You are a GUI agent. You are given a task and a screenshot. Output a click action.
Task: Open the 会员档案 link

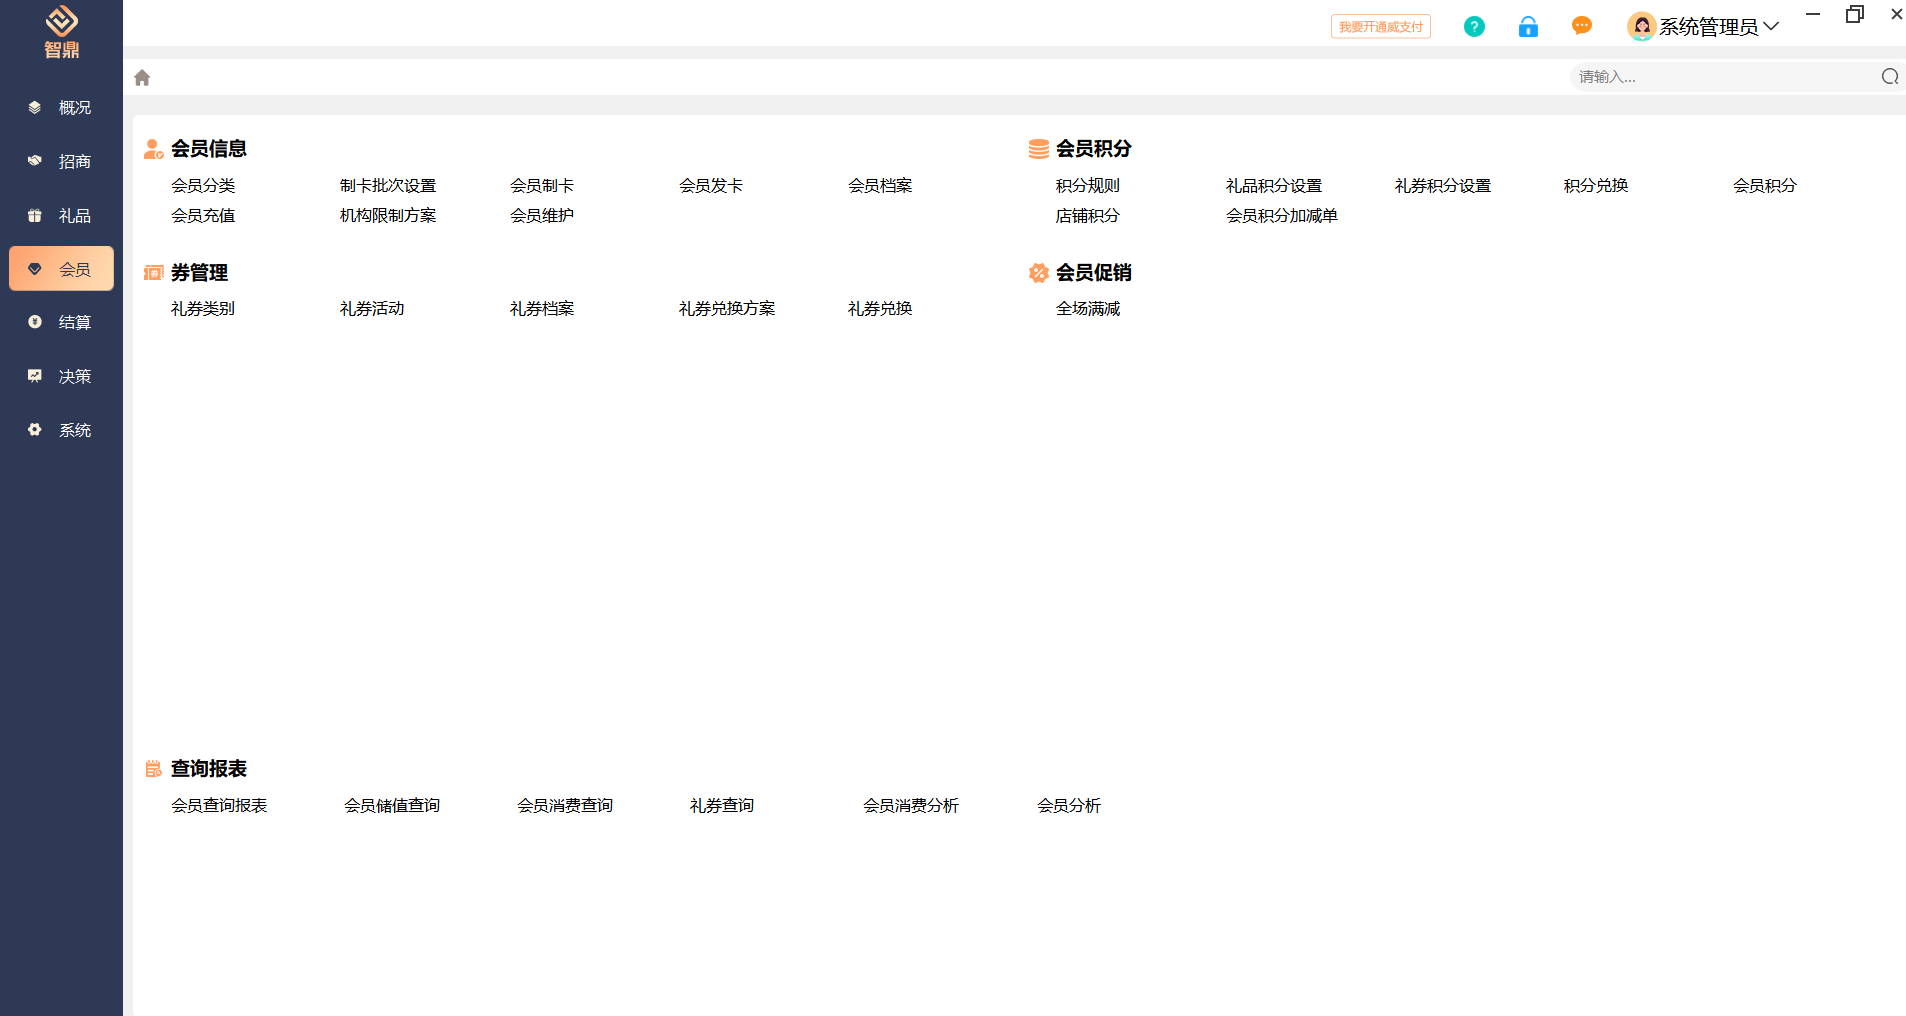click(879, 186)
